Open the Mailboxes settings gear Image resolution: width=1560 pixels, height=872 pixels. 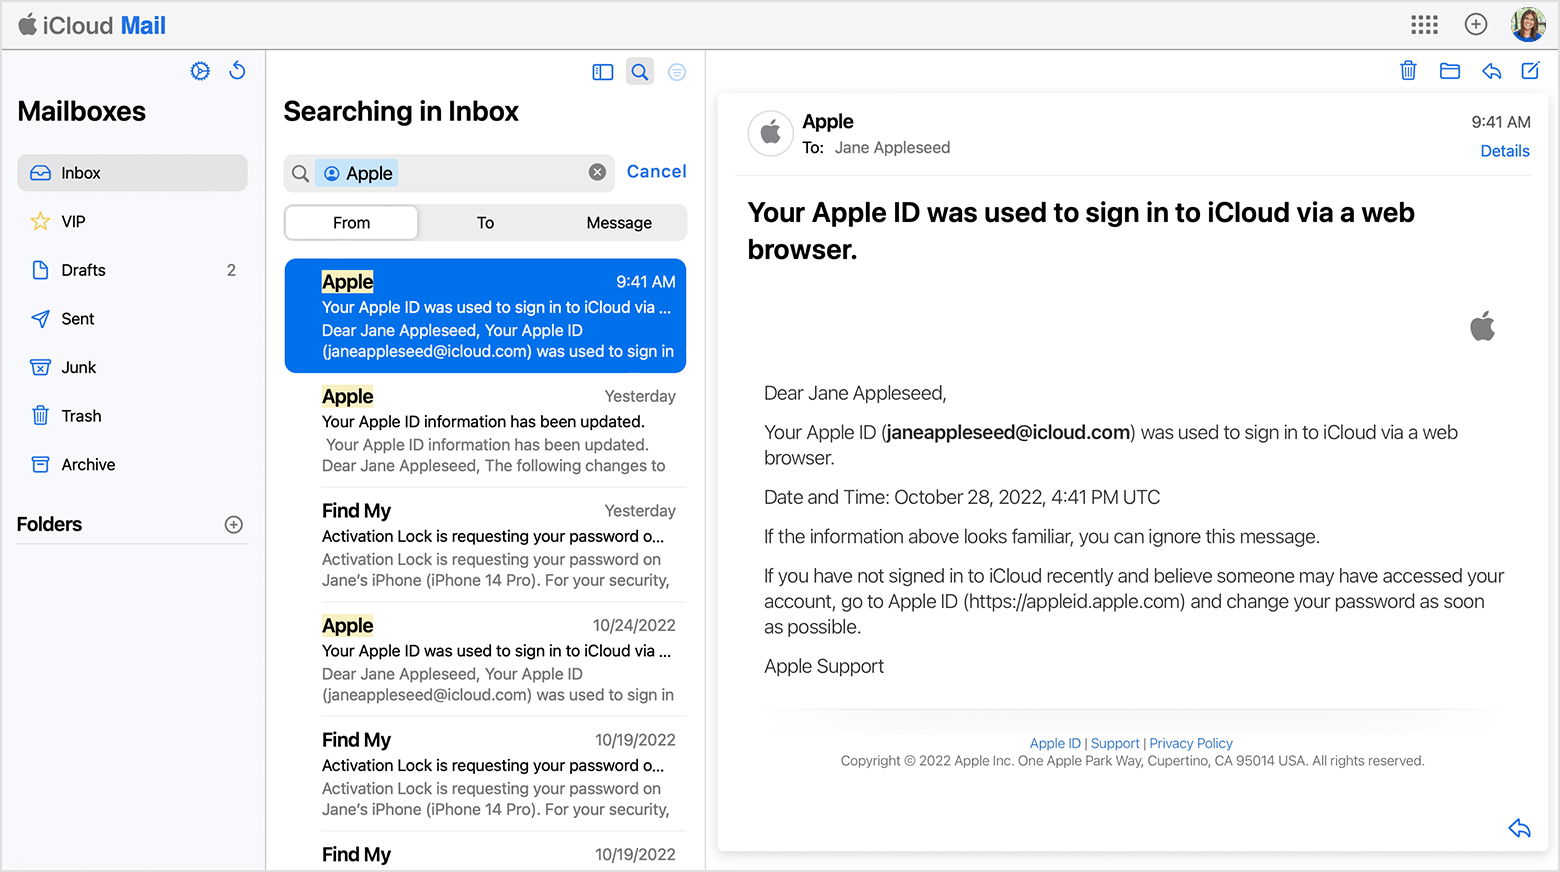pos(200,71)
